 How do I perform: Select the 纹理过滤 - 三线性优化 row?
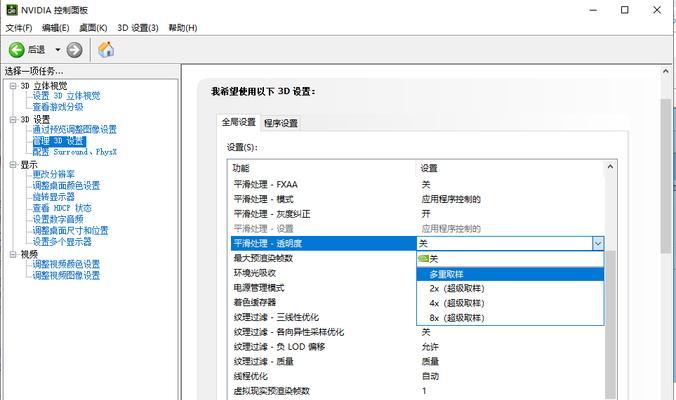pyautogui.click(x=323, y=317)
